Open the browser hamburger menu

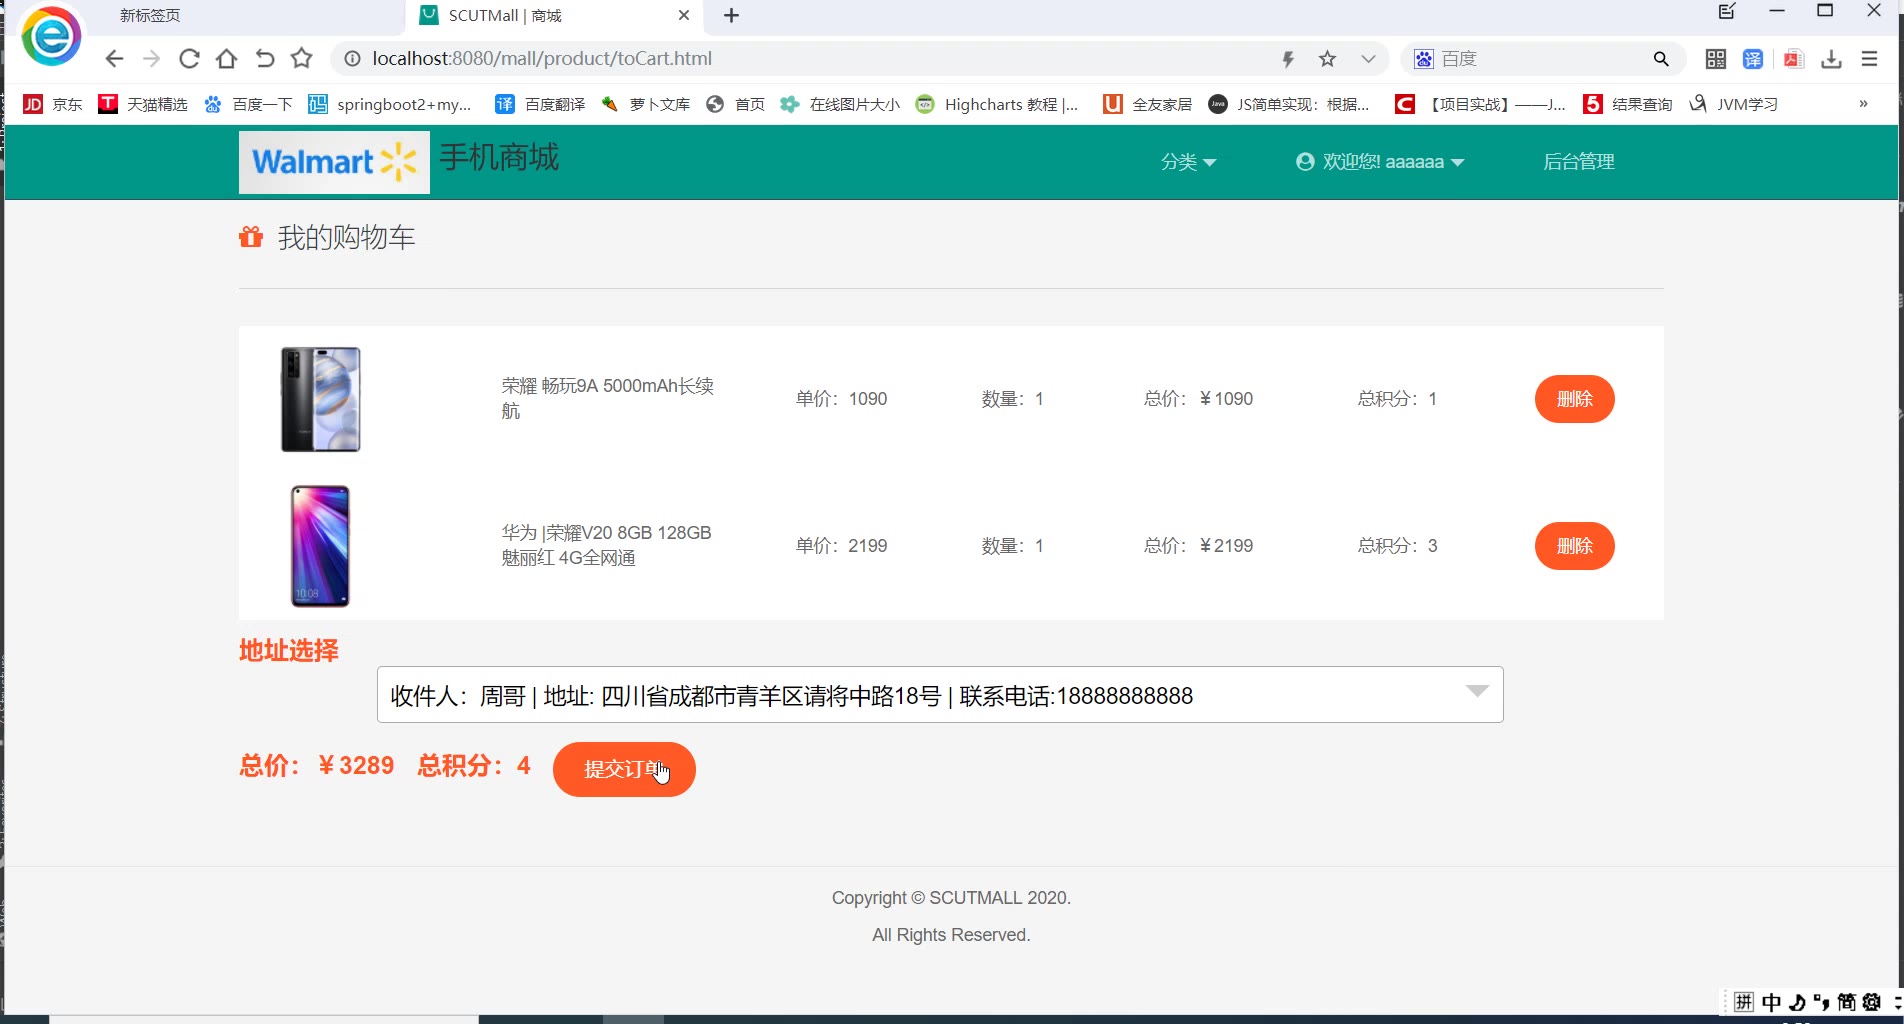point(1869,59)
